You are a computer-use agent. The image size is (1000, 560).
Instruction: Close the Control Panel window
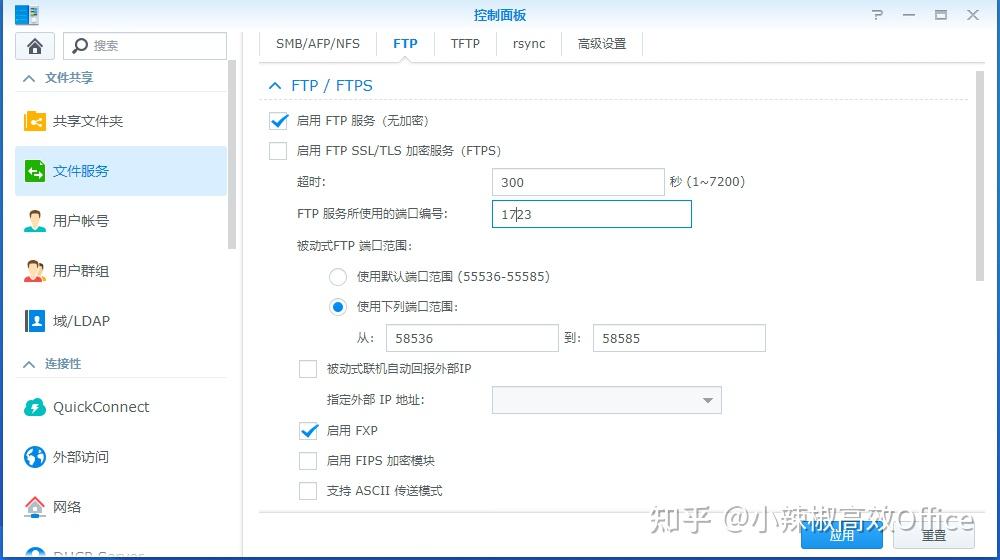click(x=973, y=15)
